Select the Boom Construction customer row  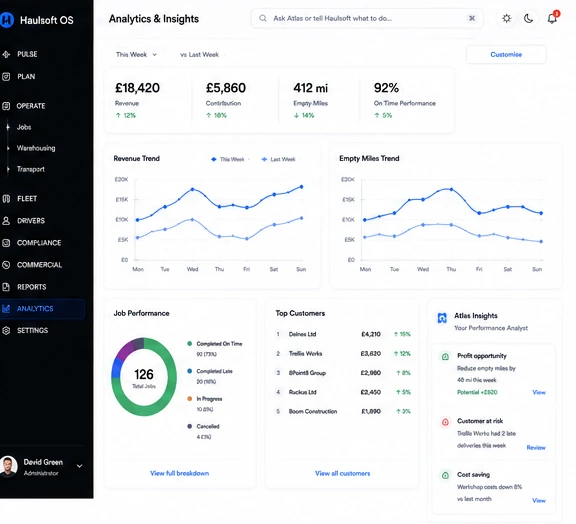coord(343,412)
